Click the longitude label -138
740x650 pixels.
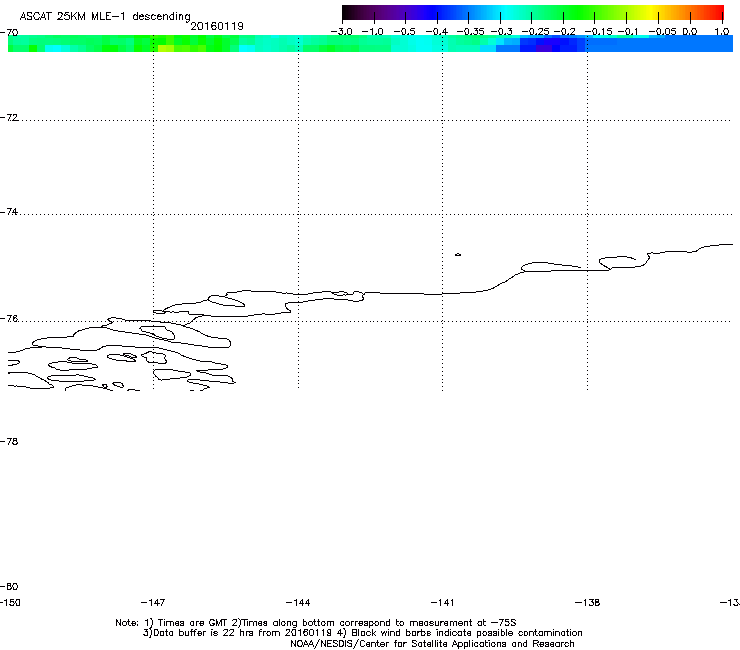coord(588,603)
